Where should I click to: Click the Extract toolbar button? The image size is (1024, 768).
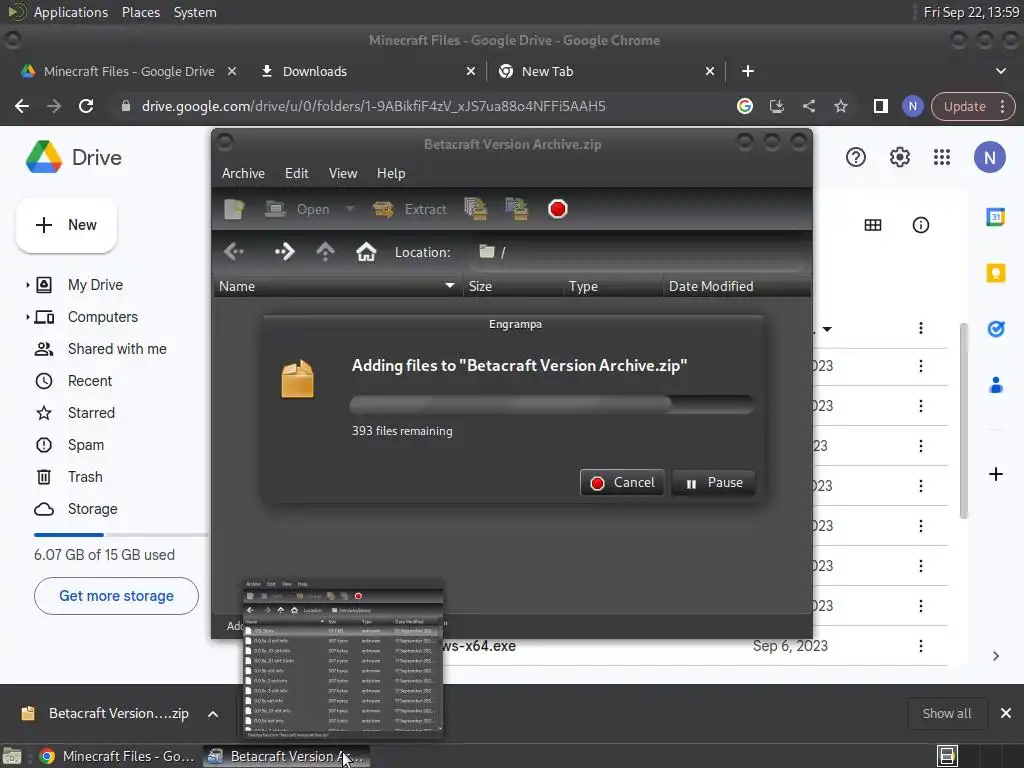409,209
